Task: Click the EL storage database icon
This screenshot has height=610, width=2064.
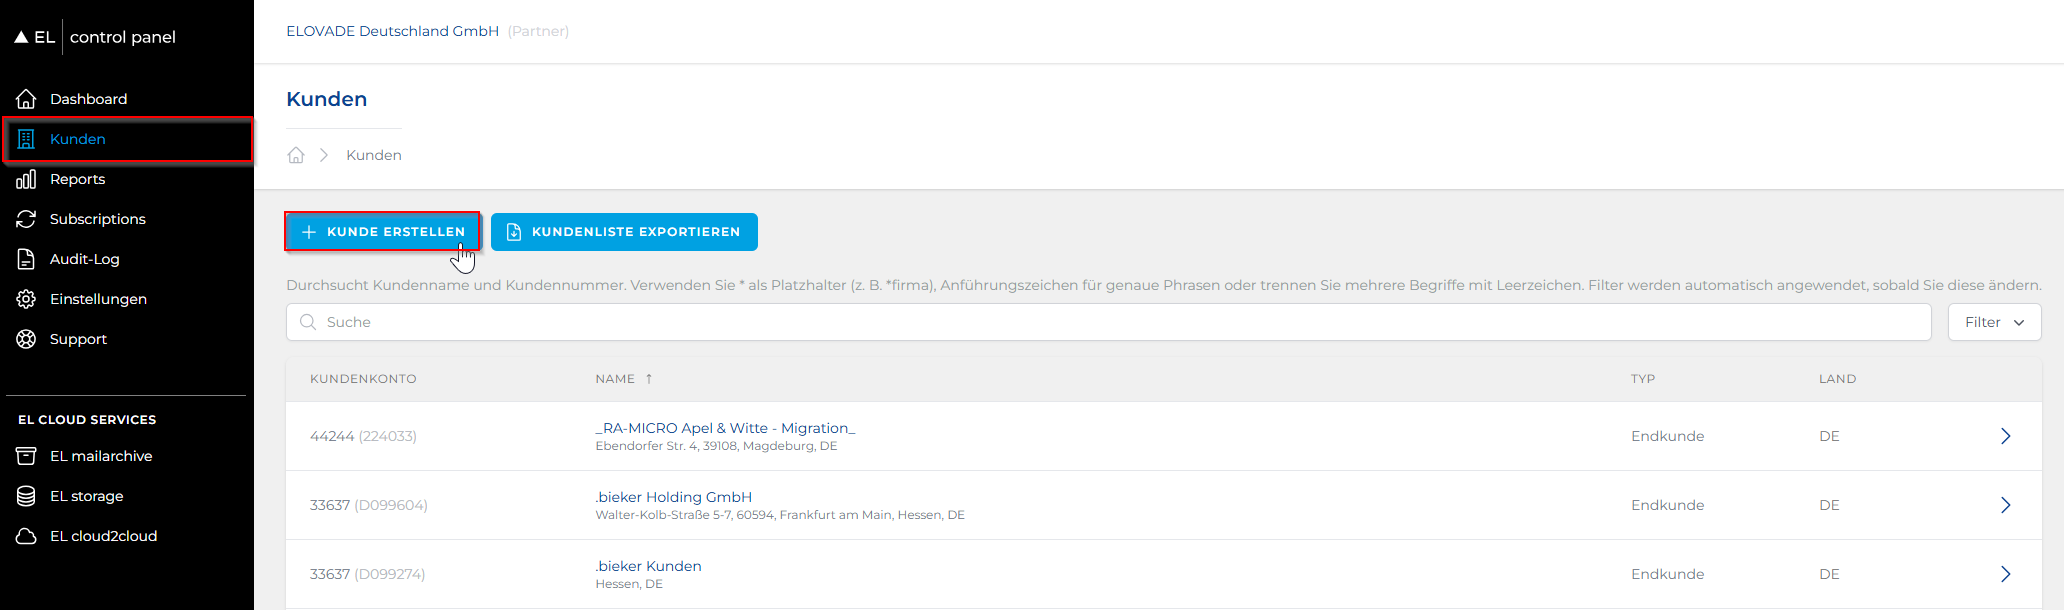Action: coord(27,496)
